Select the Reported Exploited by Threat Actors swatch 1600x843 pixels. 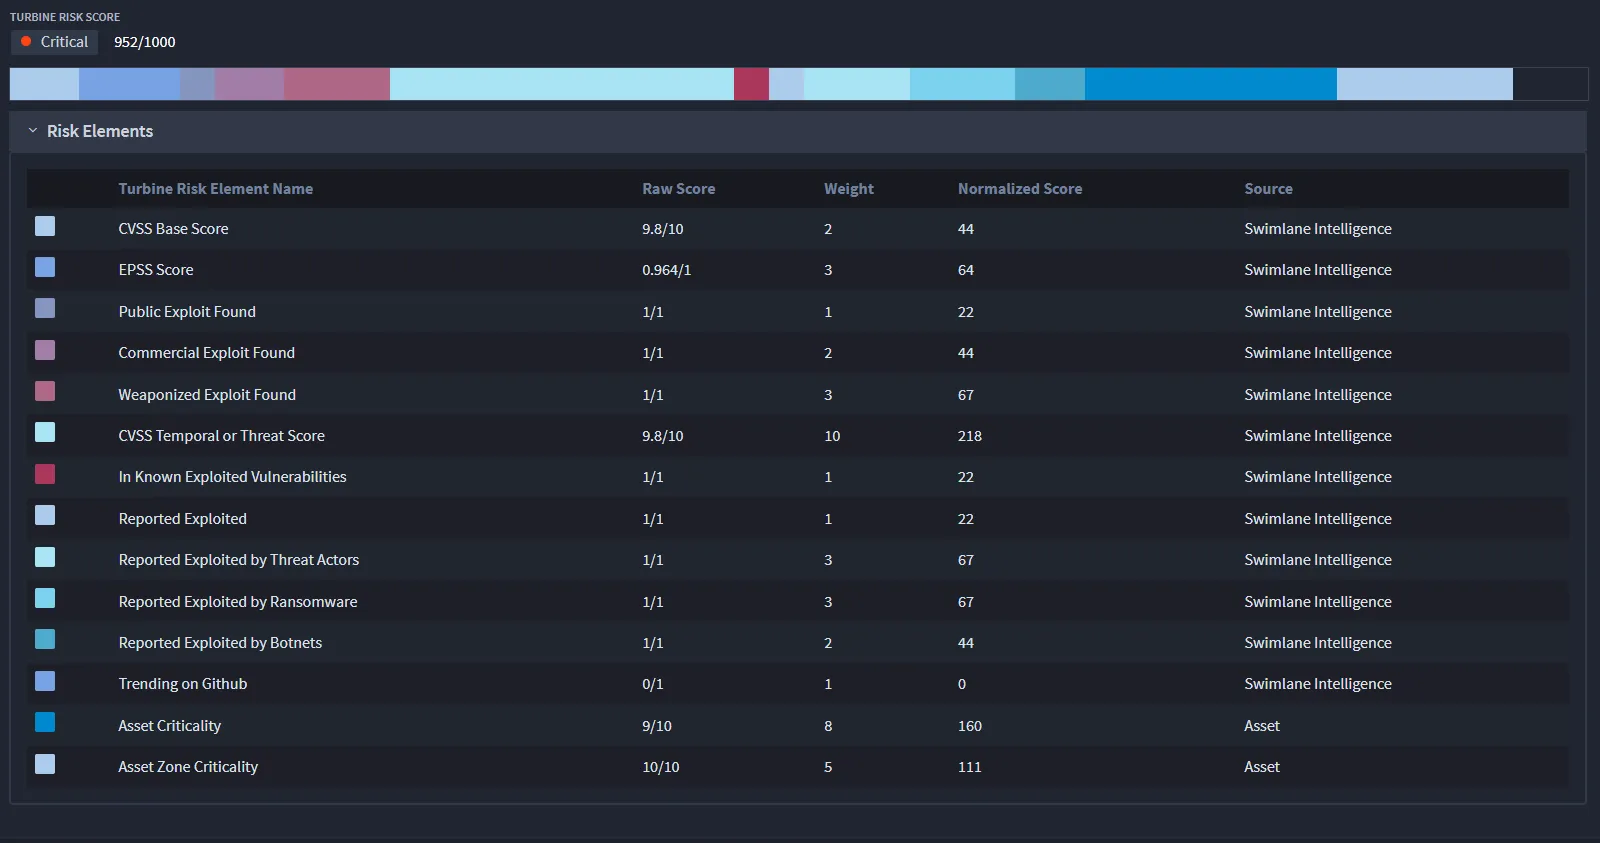(45, 557)
